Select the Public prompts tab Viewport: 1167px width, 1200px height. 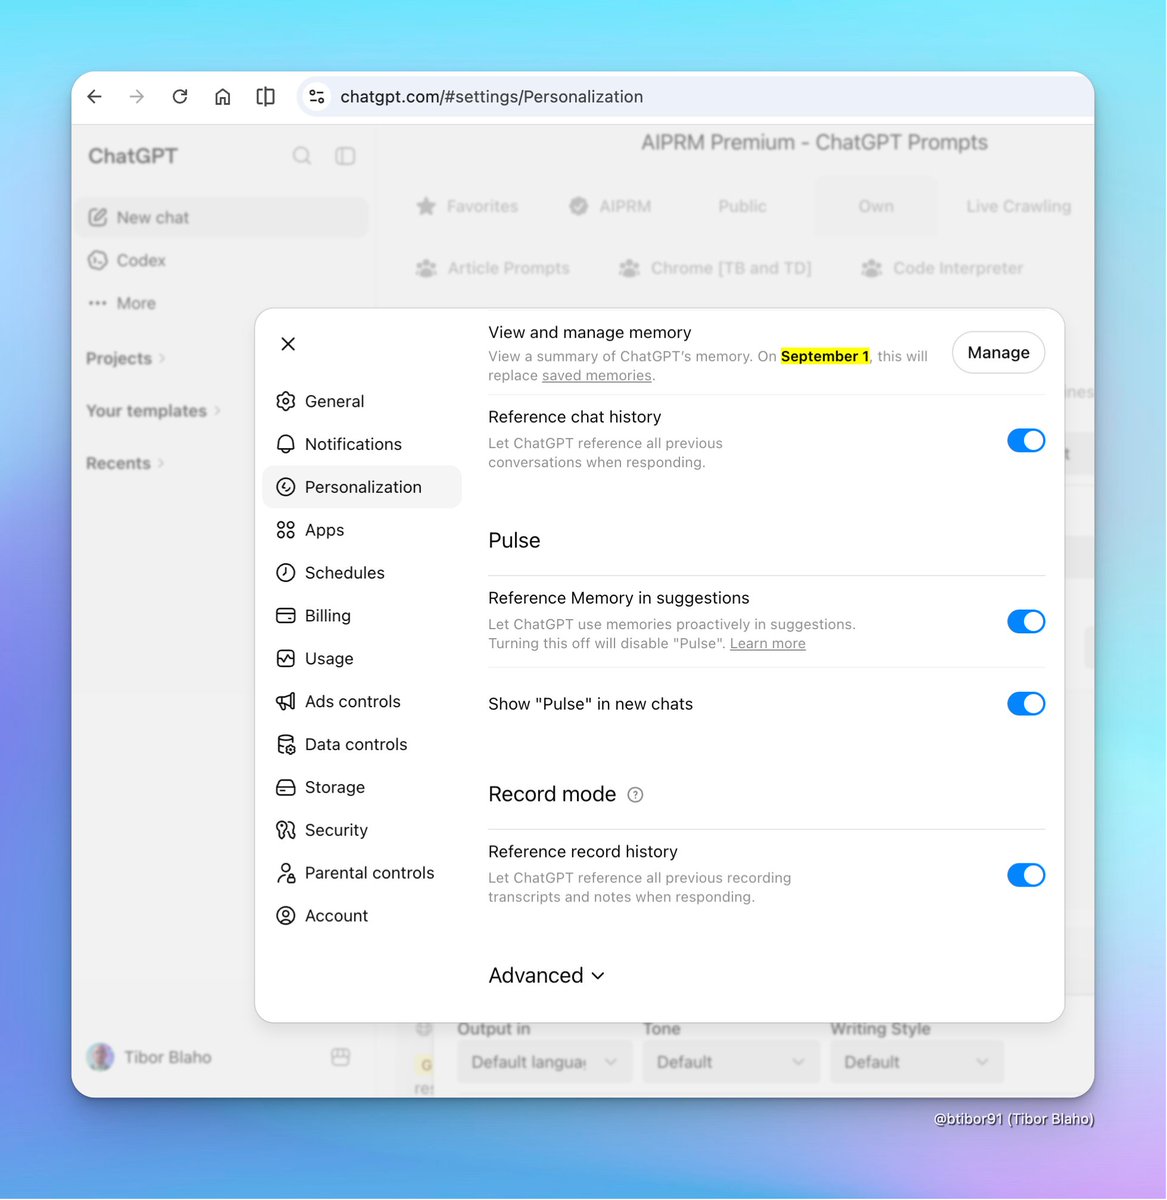[742, 207]
